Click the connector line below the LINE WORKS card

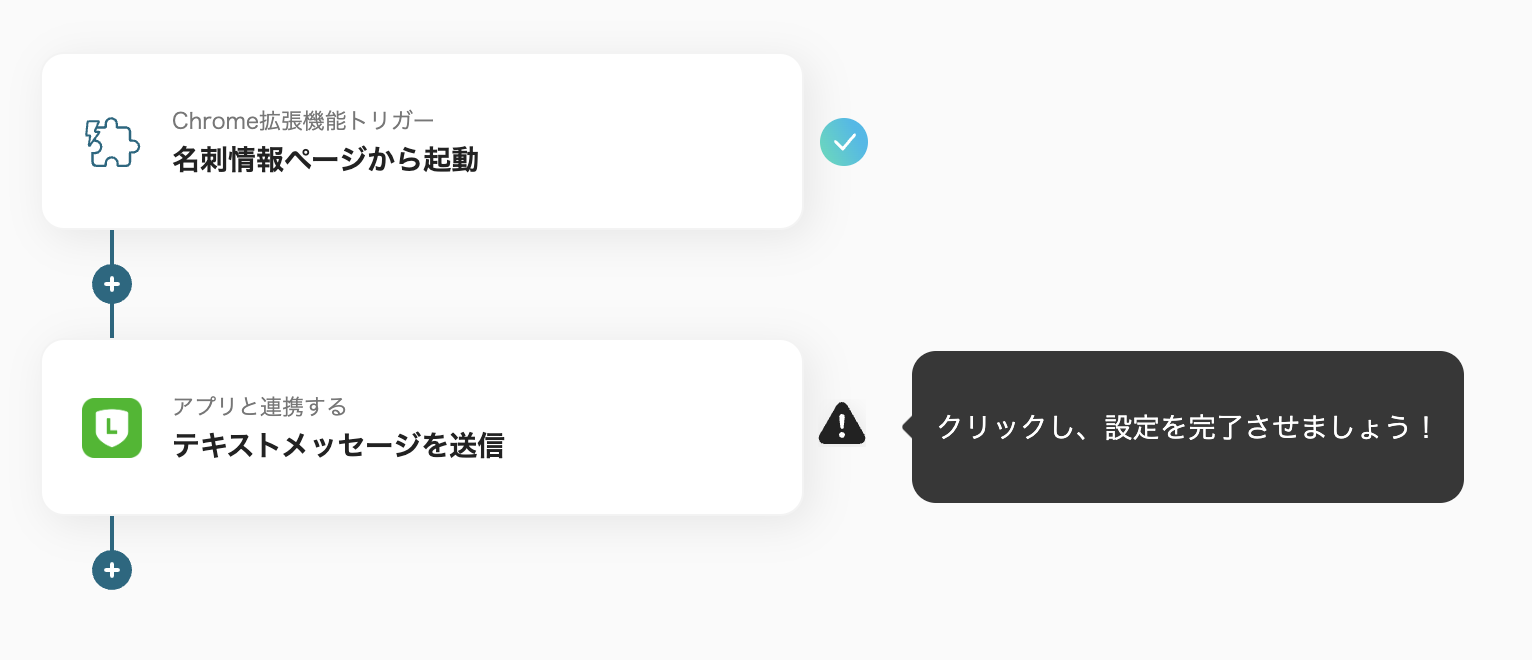112,533
